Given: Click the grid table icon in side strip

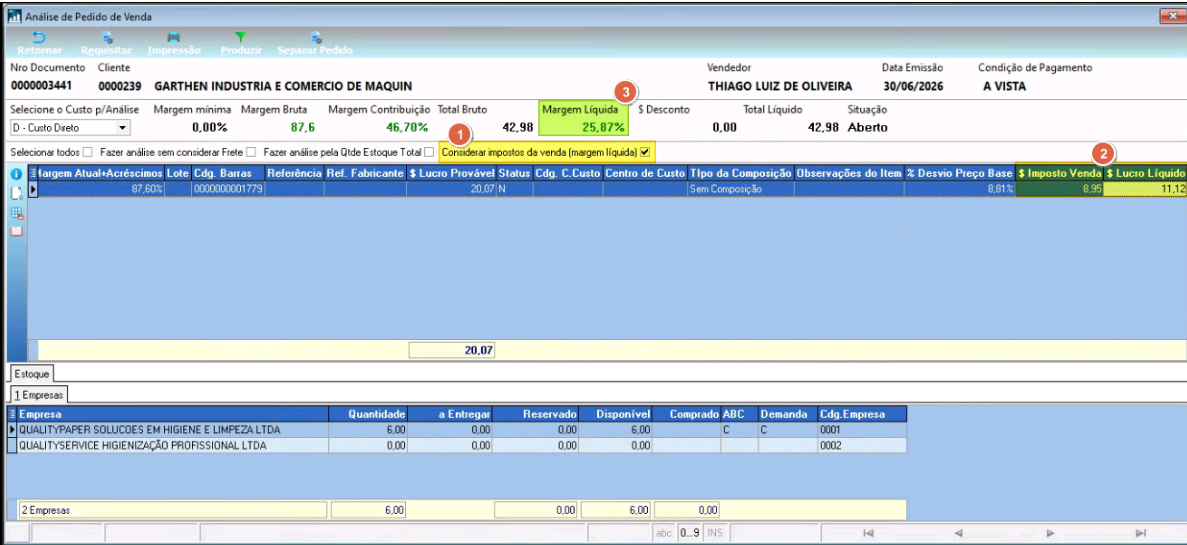Looking at the screenshot, I should 17,213.
